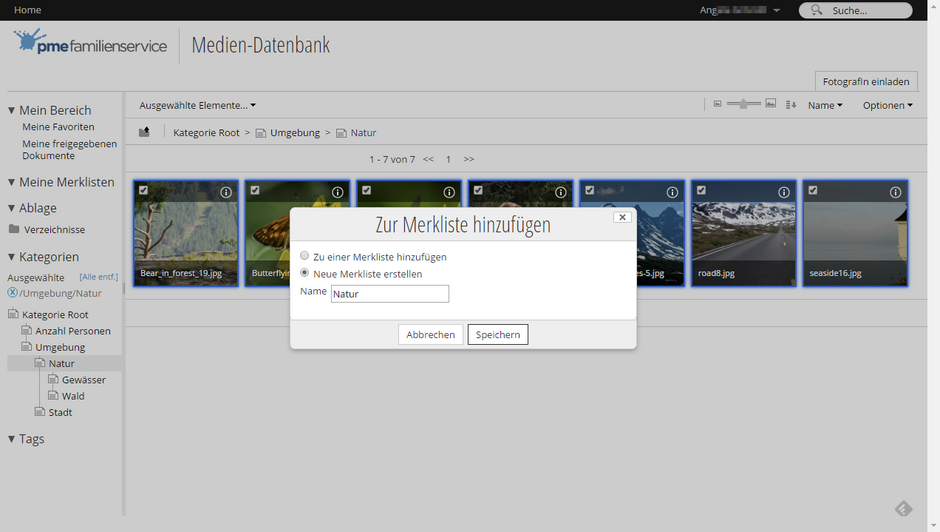Open the Bear_in_forest_19.jpg thumbnail

(186, 233)
